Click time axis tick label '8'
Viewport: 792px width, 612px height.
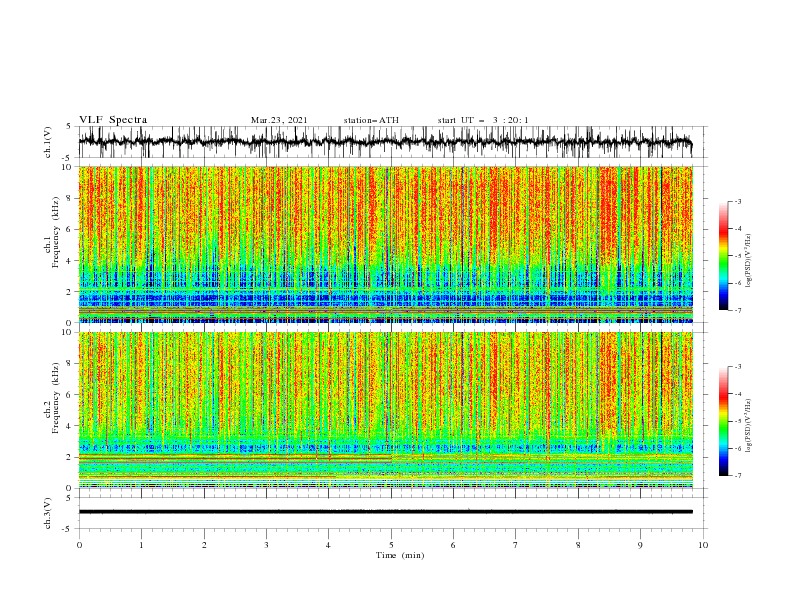tap(578, 545)
